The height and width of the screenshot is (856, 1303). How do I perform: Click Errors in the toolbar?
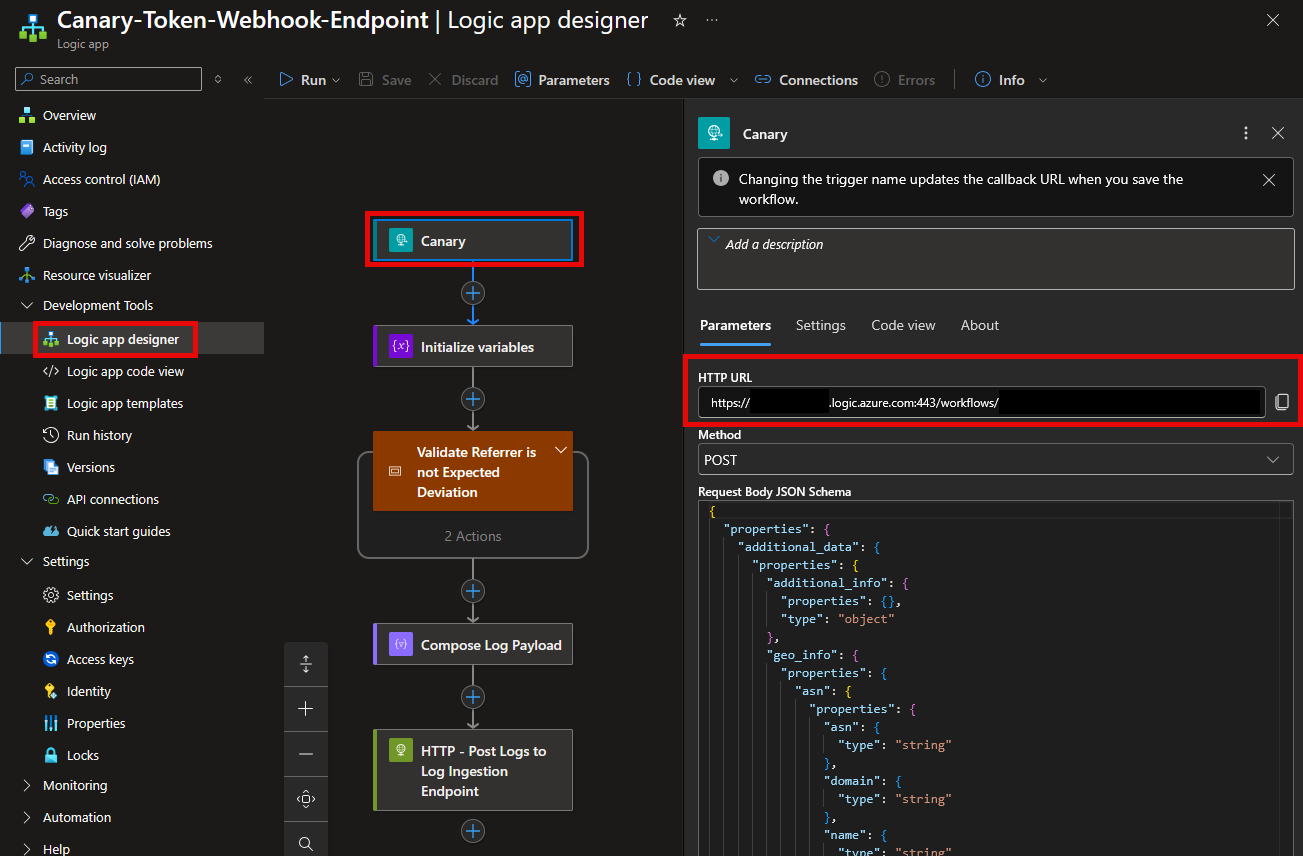coord(905,80)
